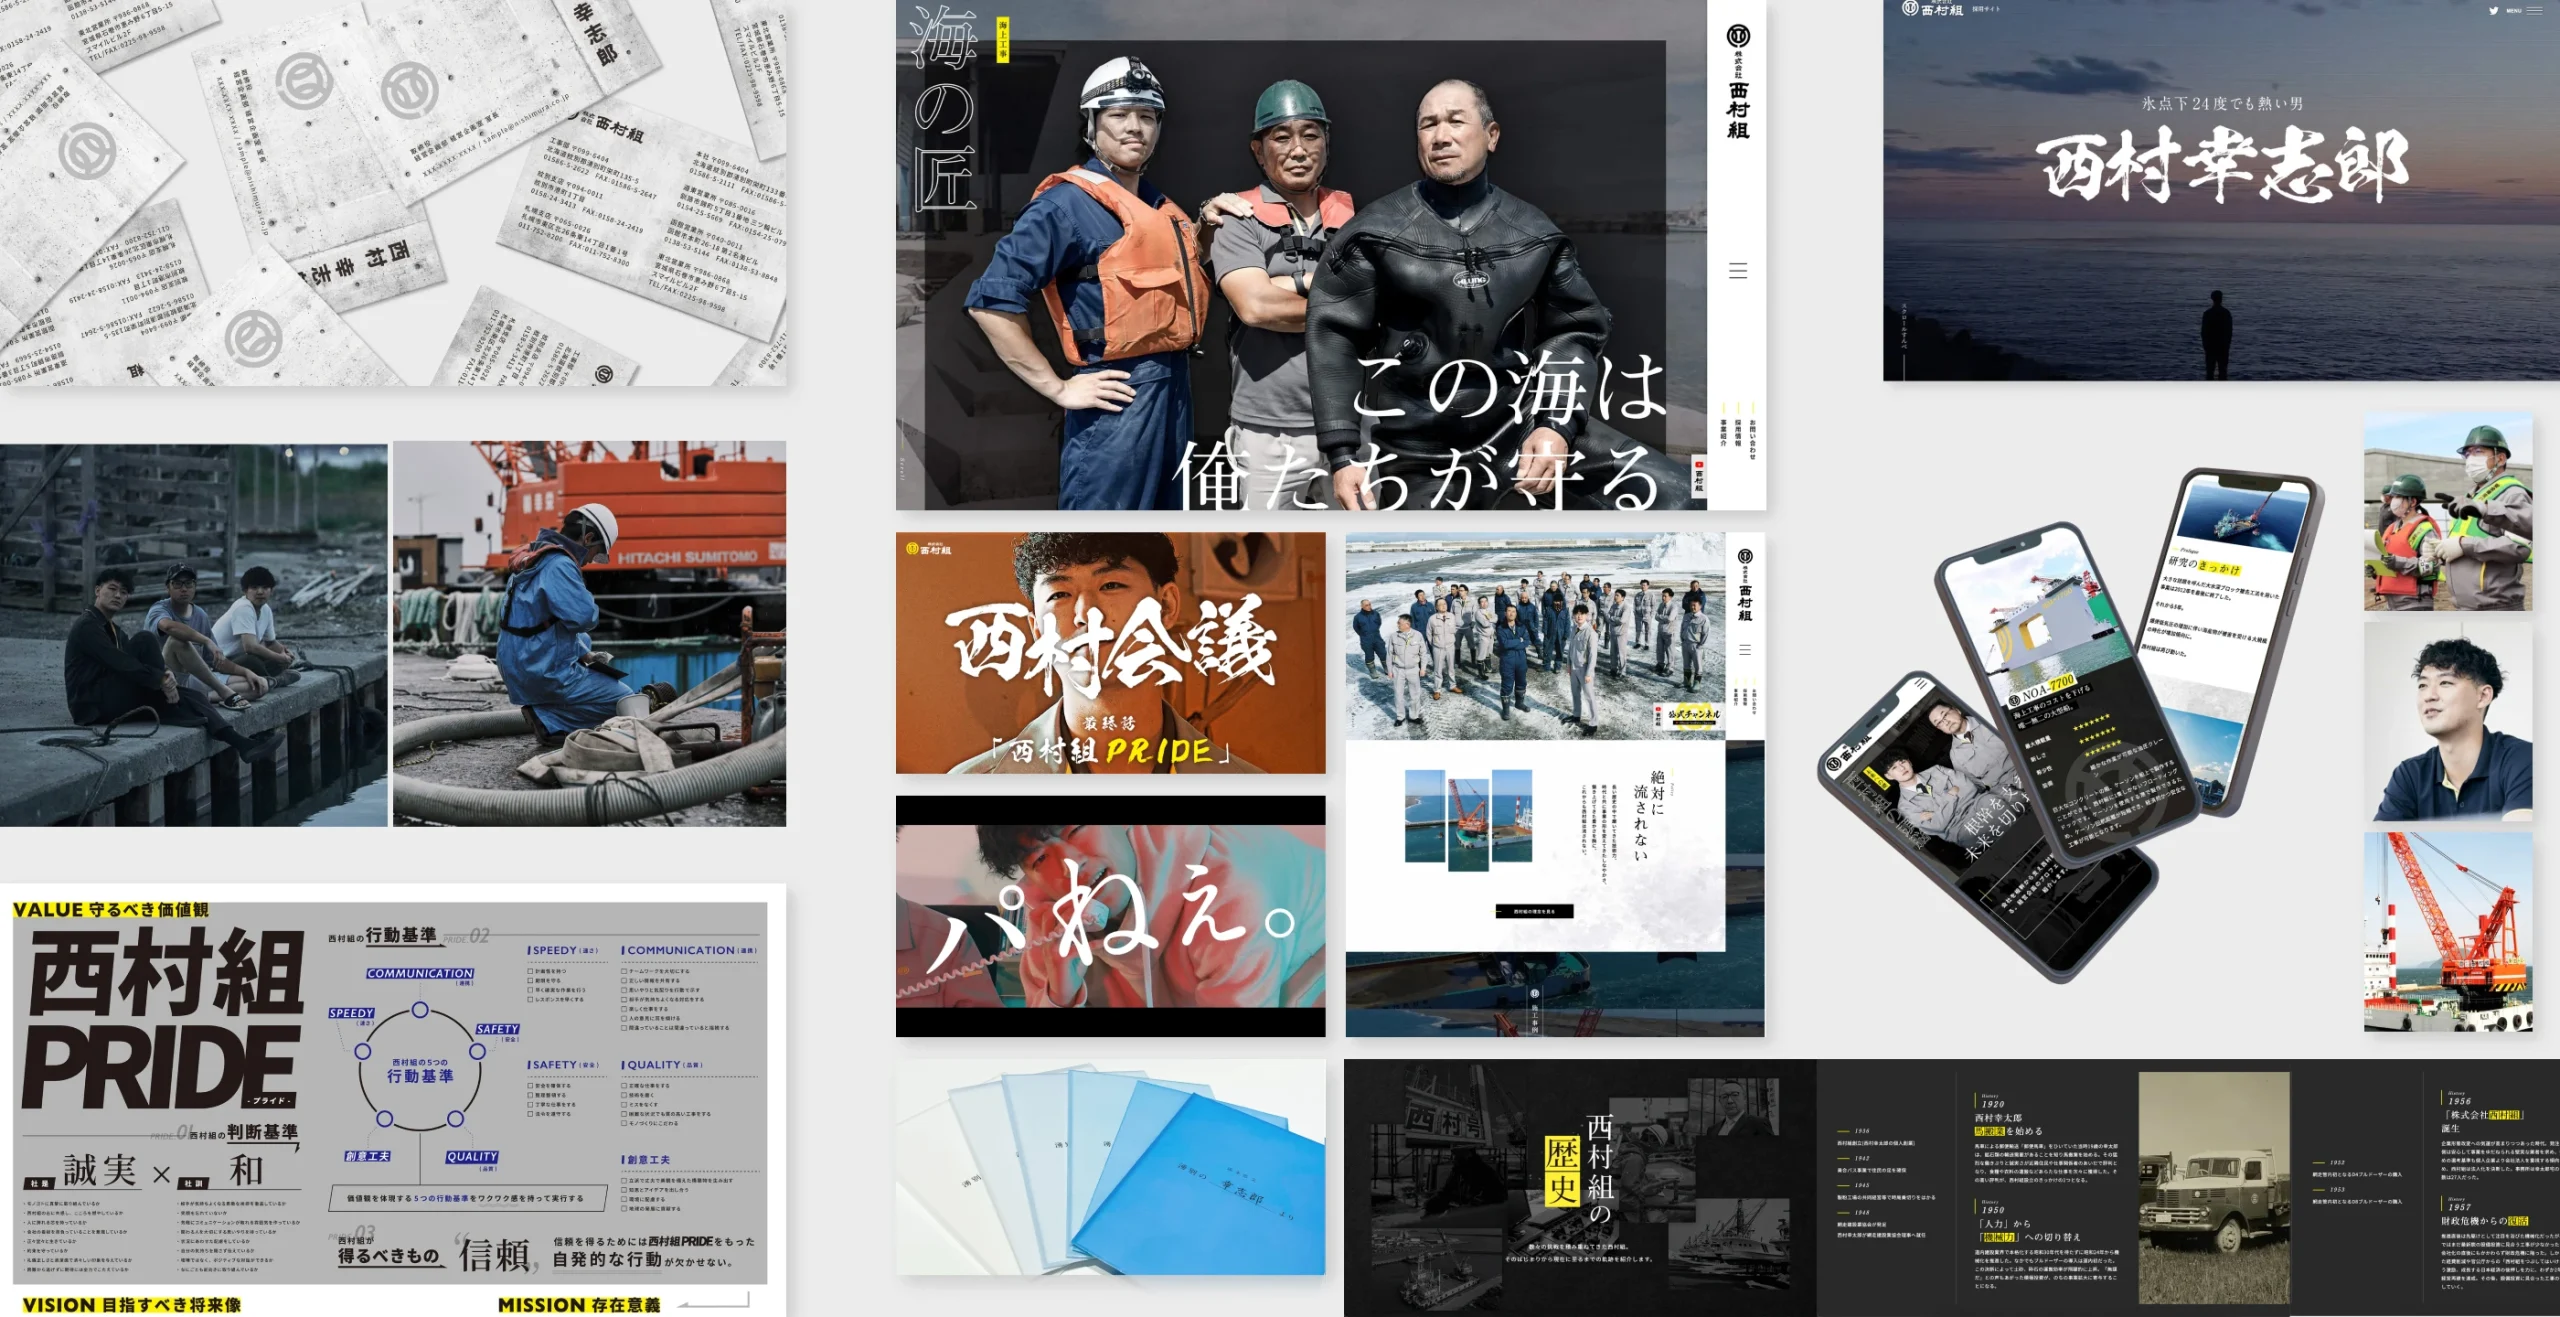The image size is (2560, 1317).
Task: Click the VALUE 守るべき価値観 heading
Action: (111, 910)
